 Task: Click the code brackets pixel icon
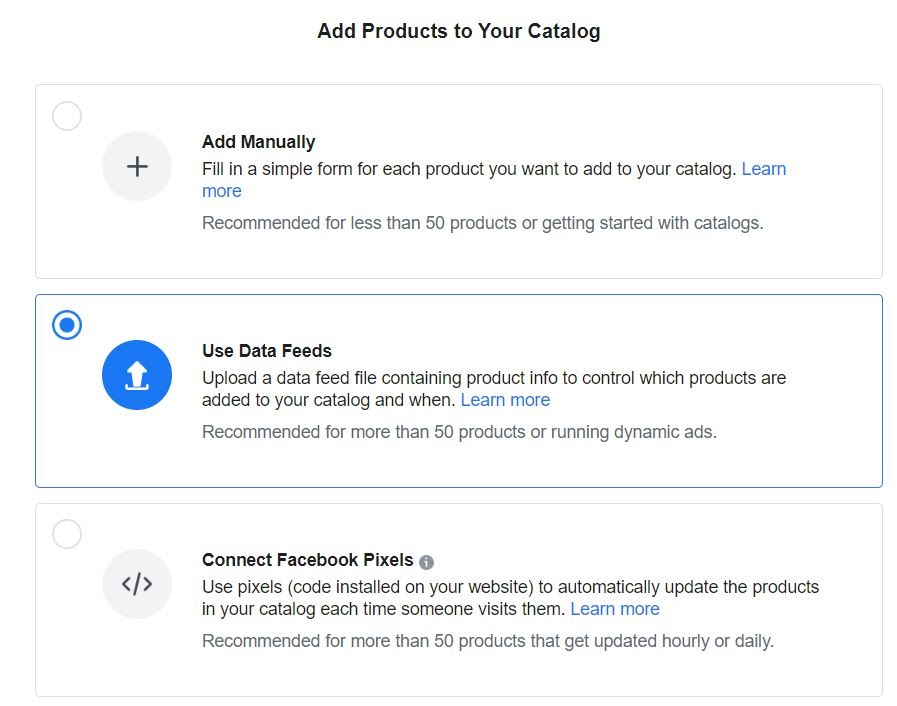click(137, 584)
